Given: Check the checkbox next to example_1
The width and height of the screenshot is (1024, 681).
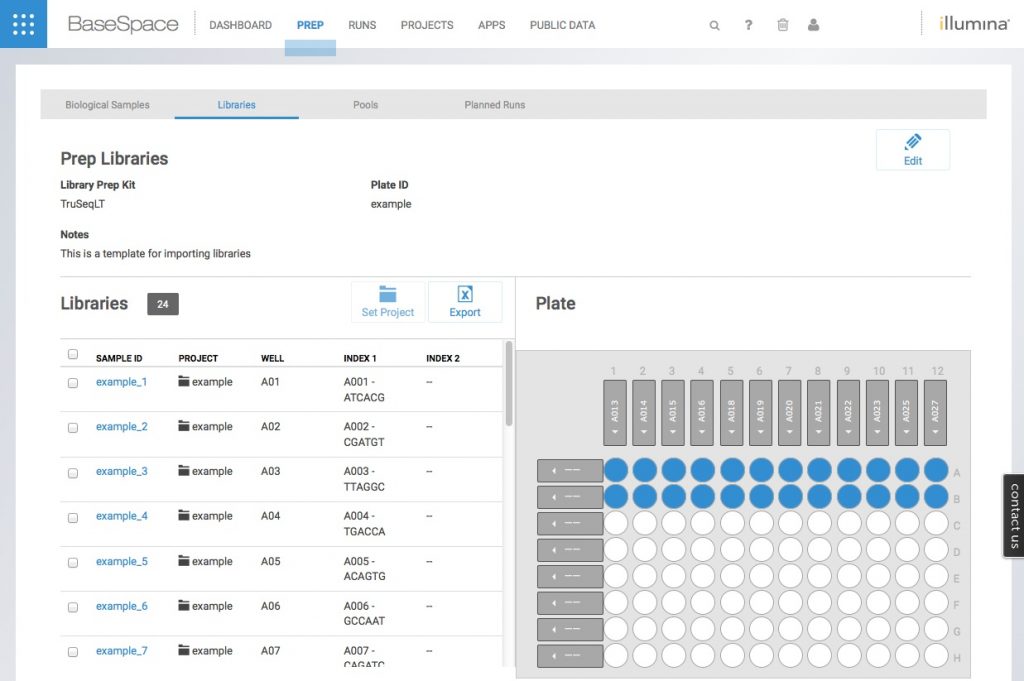Looking at the screenshot, I should point(72,384).
